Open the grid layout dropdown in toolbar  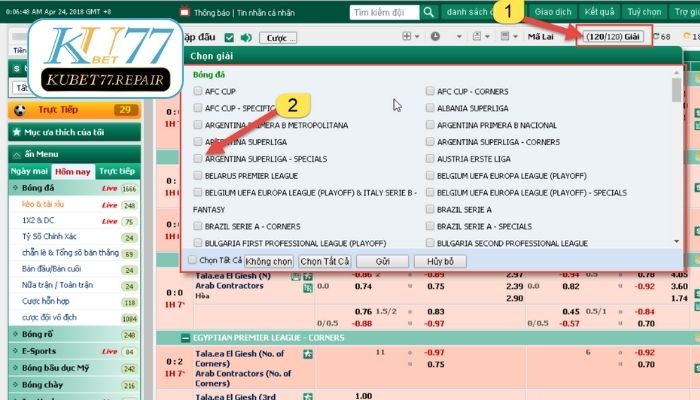click(x=411, y=37)
